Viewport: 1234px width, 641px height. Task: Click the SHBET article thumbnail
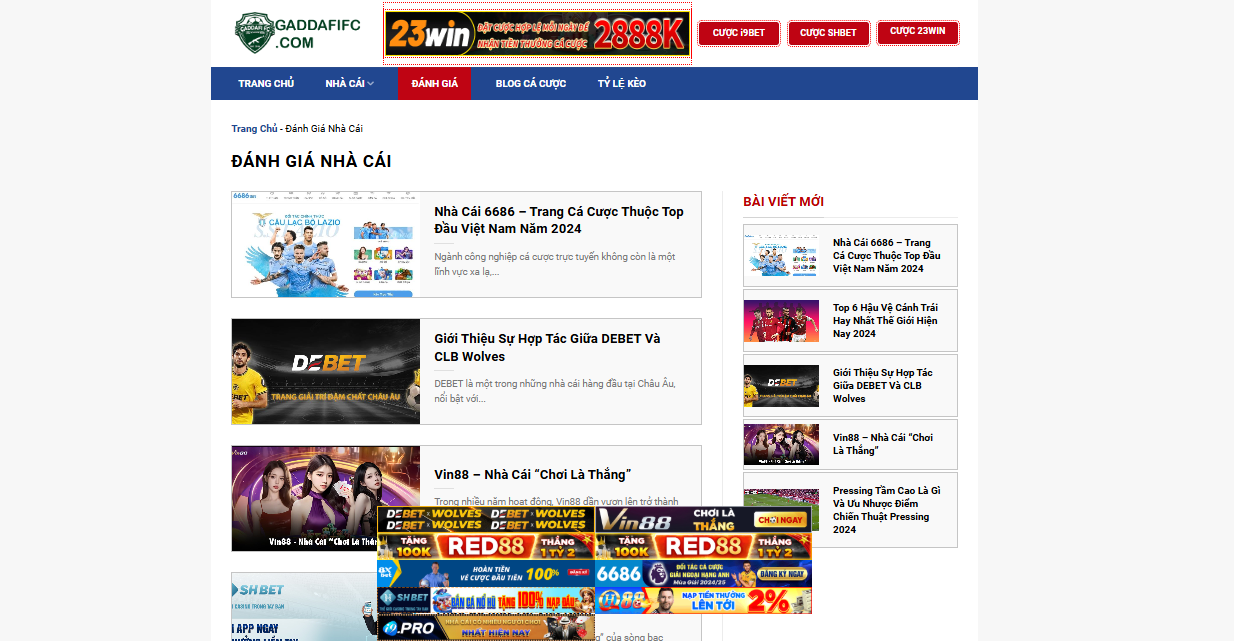click(304, 607)
